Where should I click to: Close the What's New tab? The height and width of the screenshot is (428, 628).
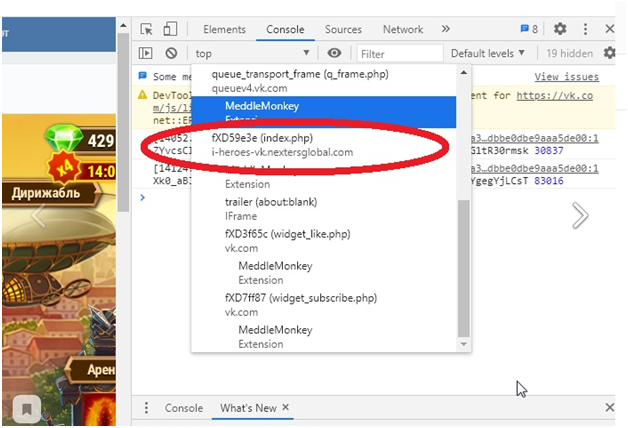coord(285,407)
